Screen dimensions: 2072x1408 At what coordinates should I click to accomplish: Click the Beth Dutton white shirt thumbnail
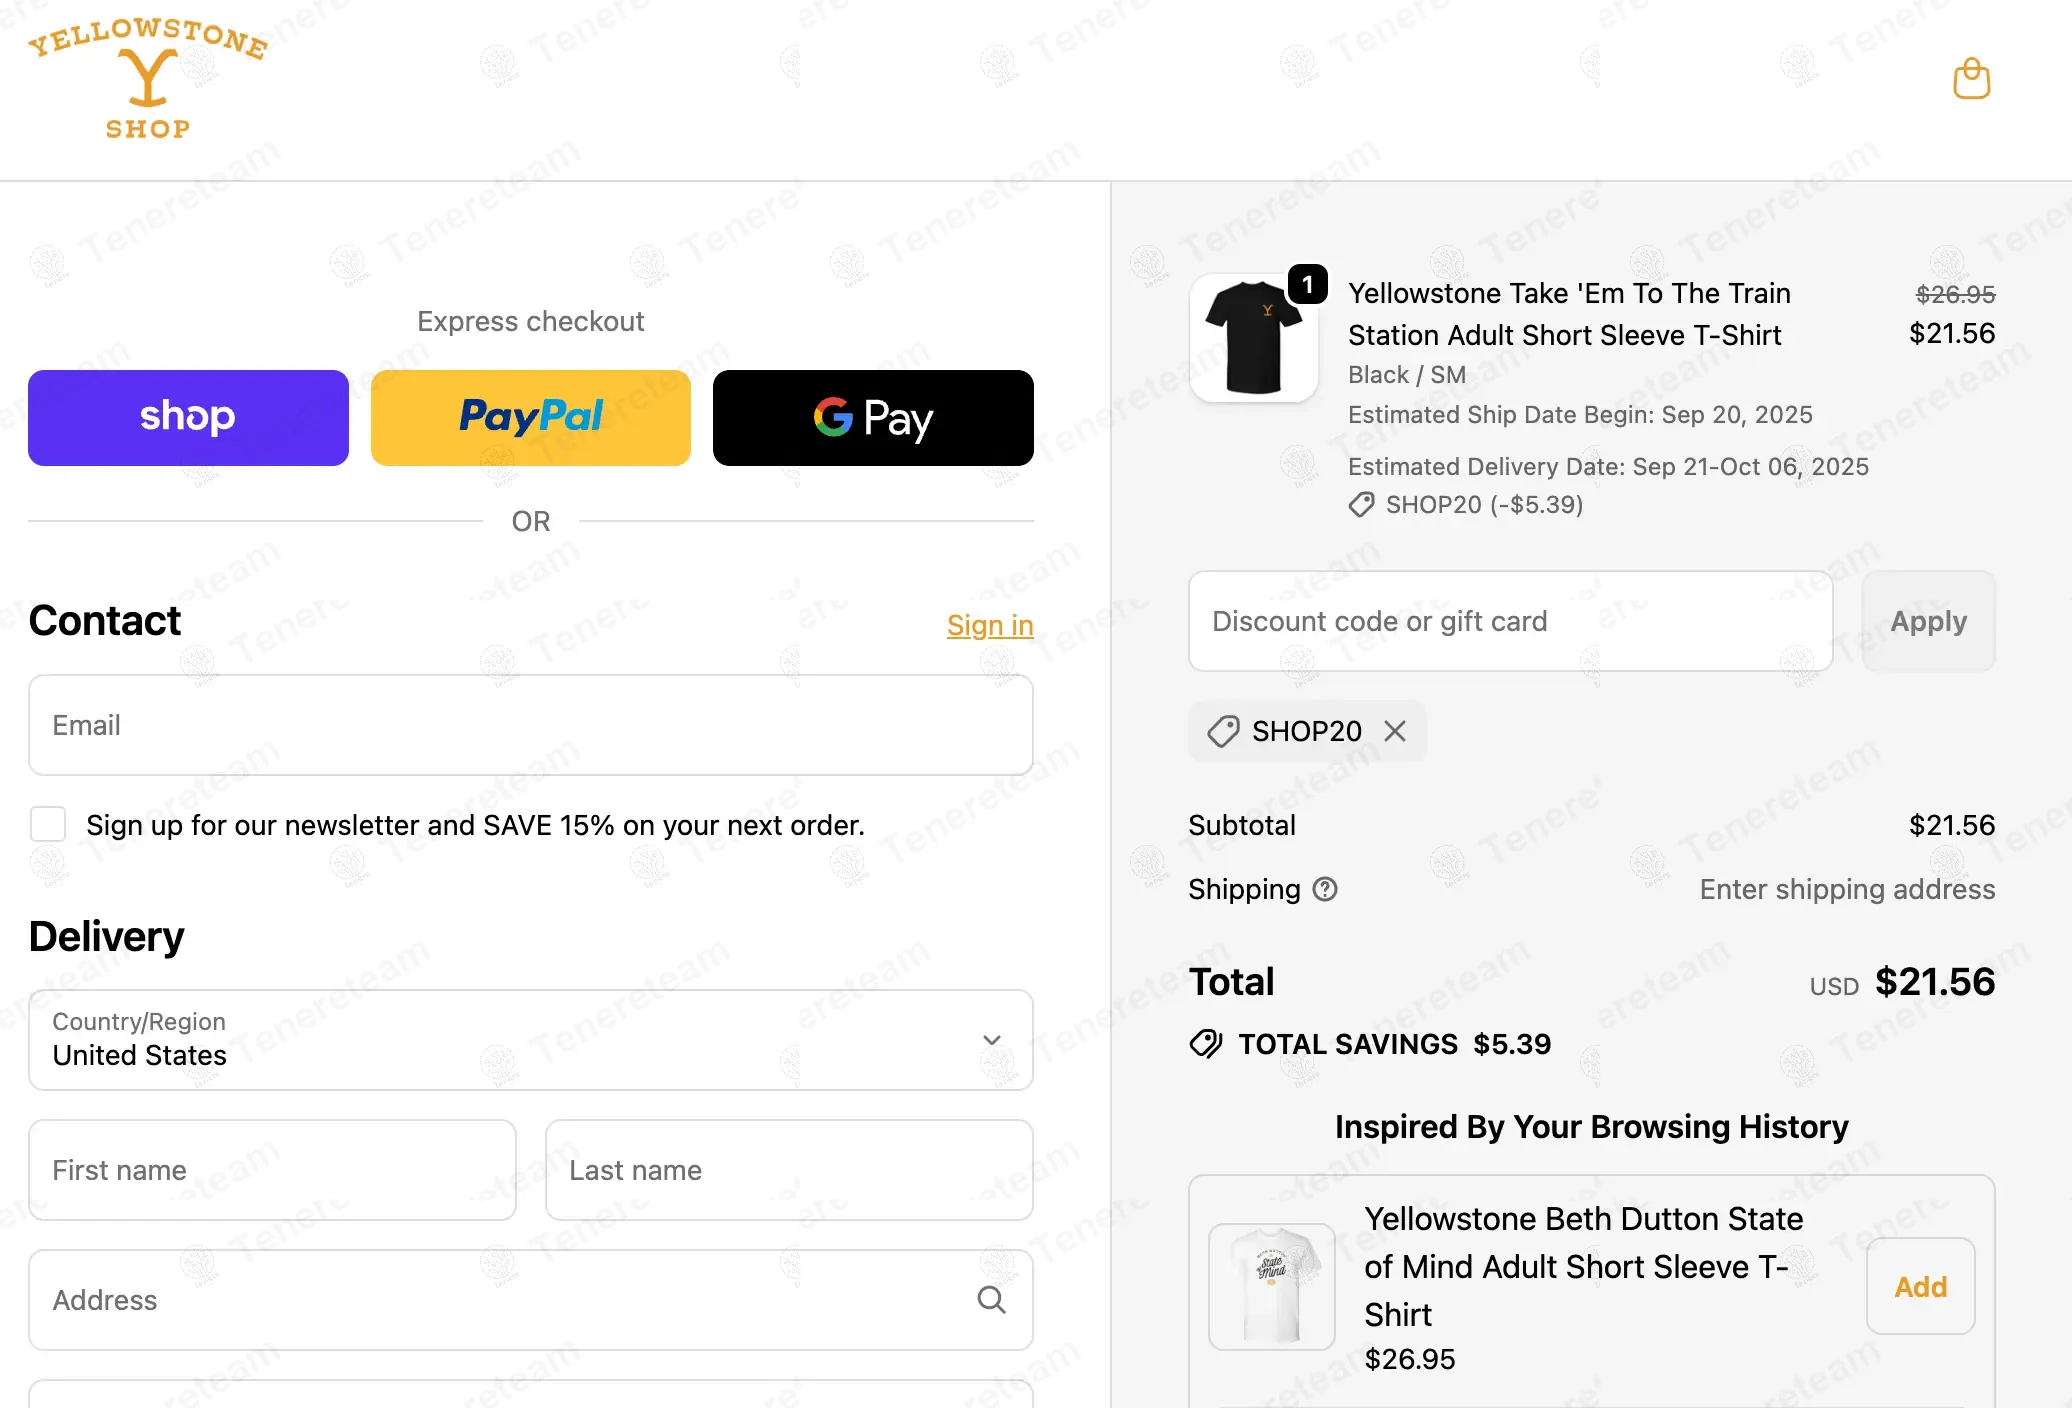click(x=1272, y=1286)
